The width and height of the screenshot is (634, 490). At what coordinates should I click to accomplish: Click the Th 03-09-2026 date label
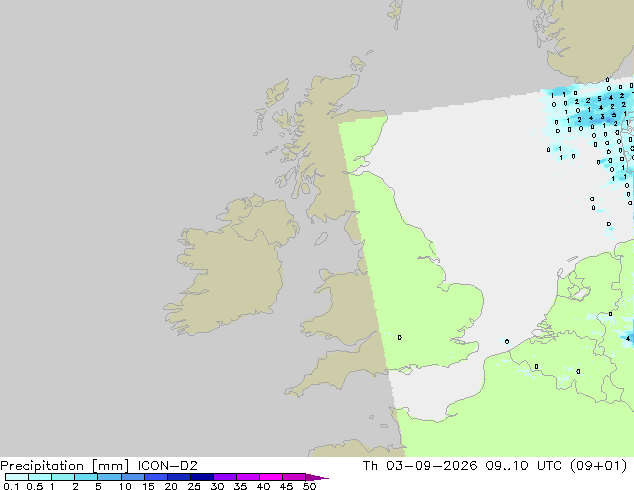[x=420, y=466]
